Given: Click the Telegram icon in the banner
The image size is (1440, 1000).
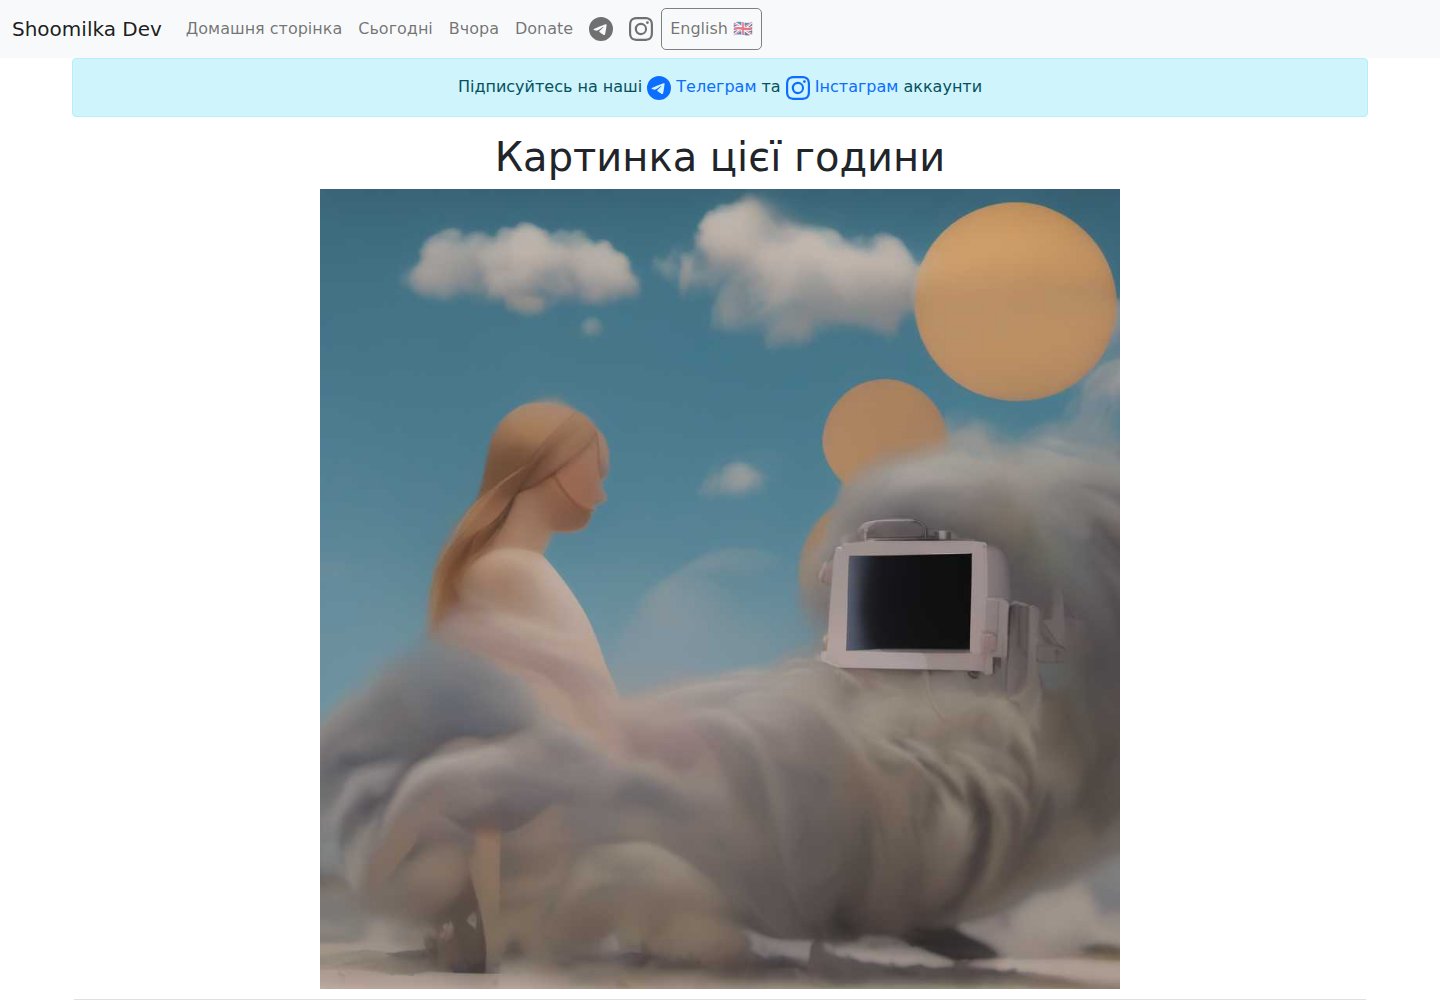Looking at the screenshot, I should [659, 88].
